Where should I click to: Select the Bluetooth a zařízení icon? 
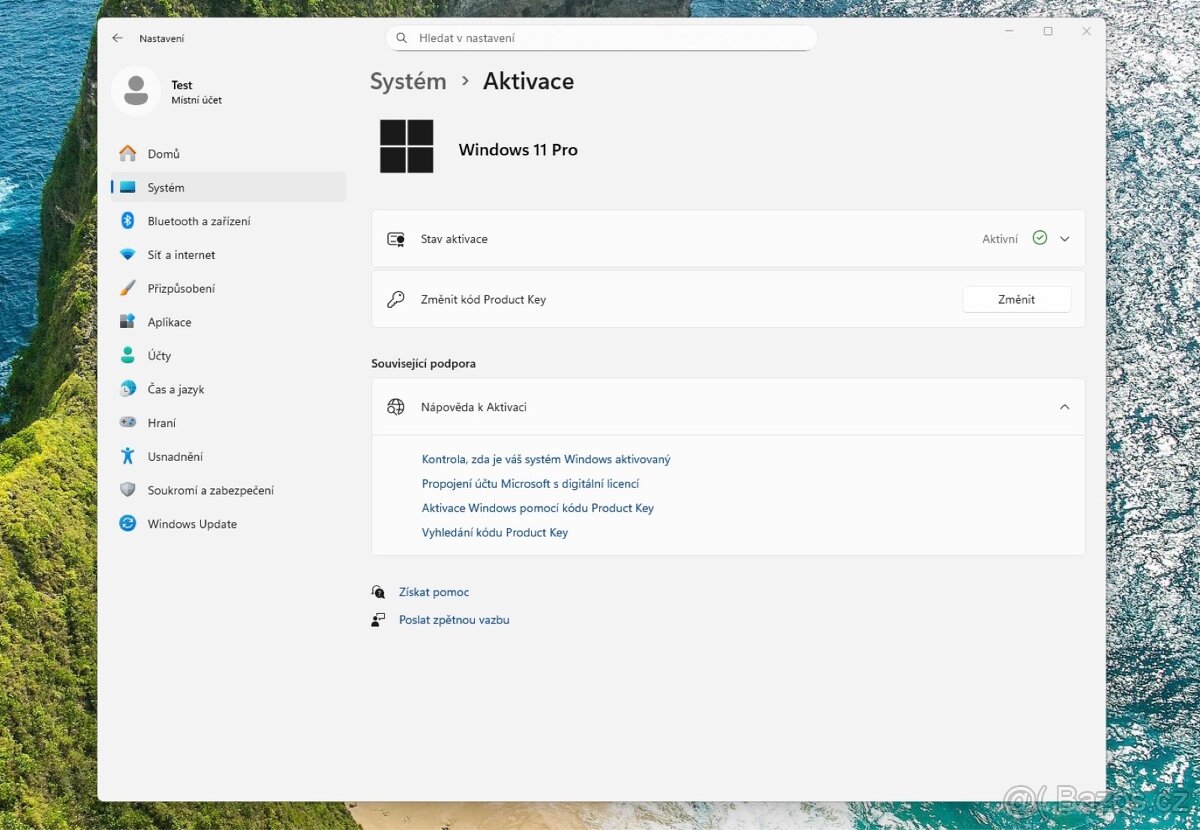click(x=128, y=221)
